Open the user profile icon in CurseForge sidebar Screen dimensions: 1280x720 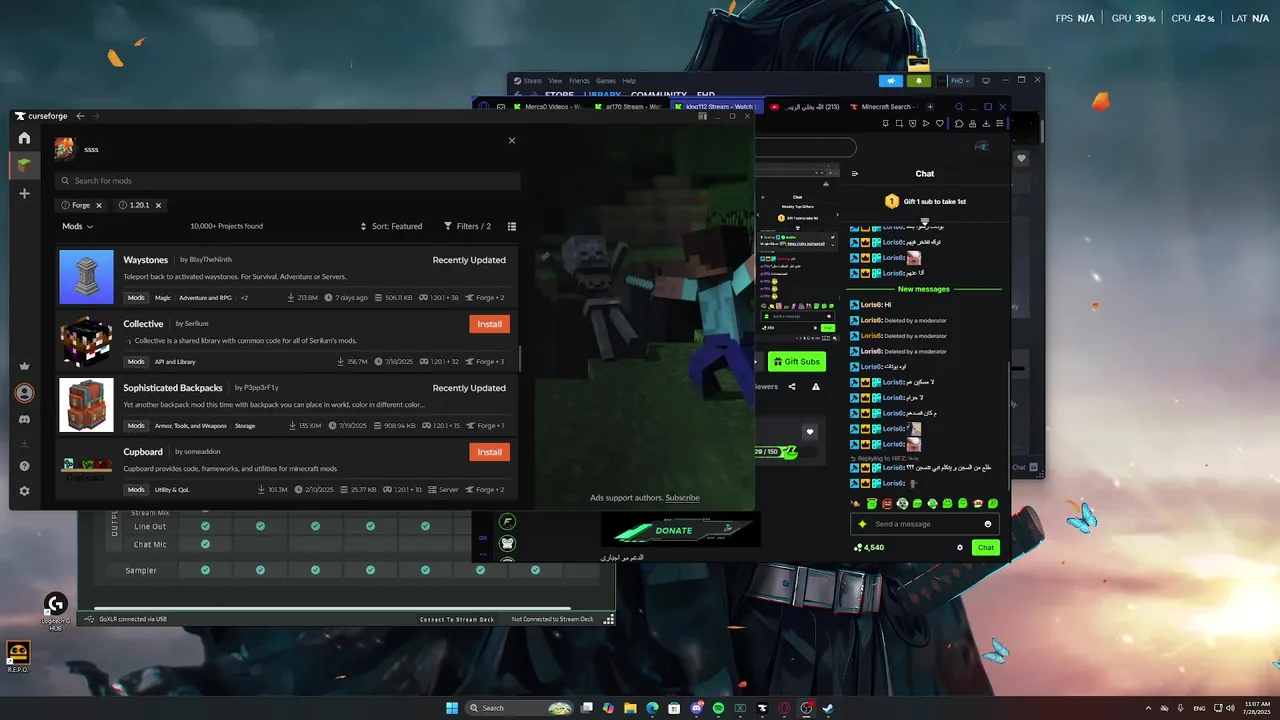click(24, 393)
